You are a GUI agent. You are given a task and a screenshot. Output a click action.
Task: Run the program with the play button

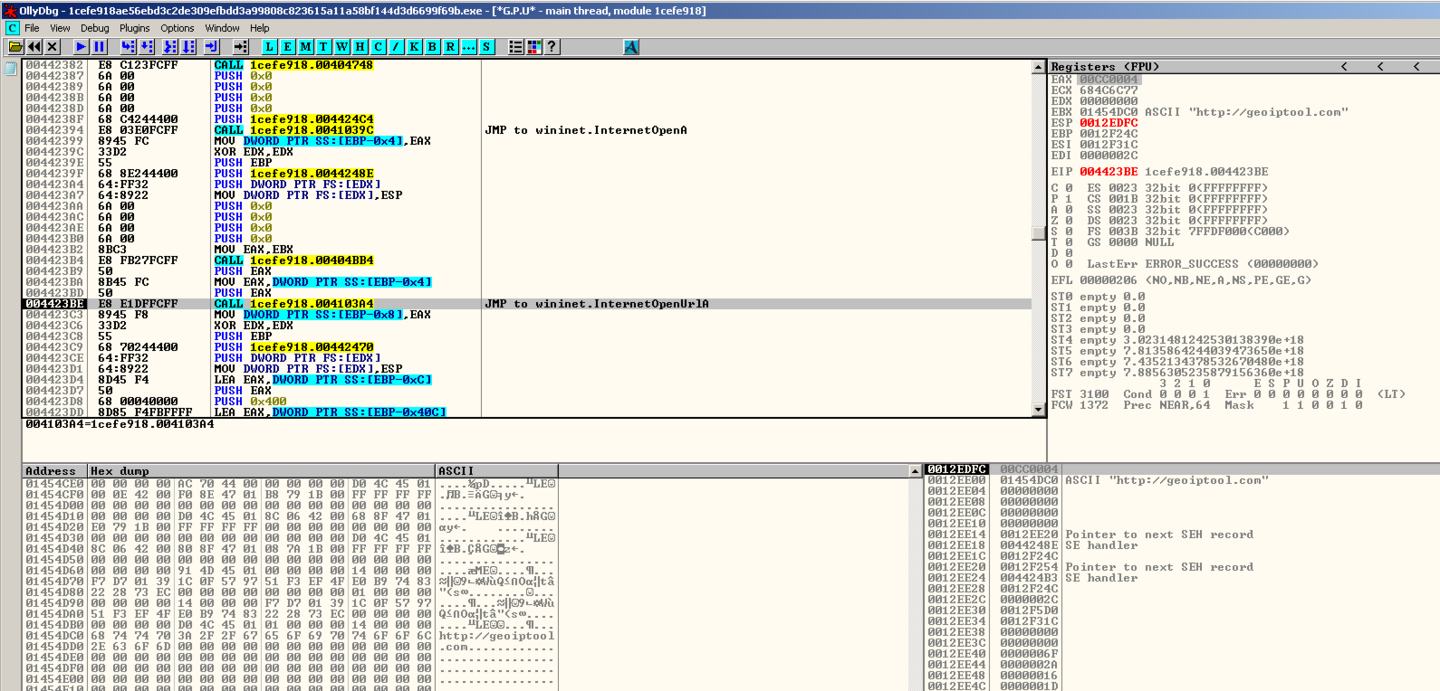[81, 47]
